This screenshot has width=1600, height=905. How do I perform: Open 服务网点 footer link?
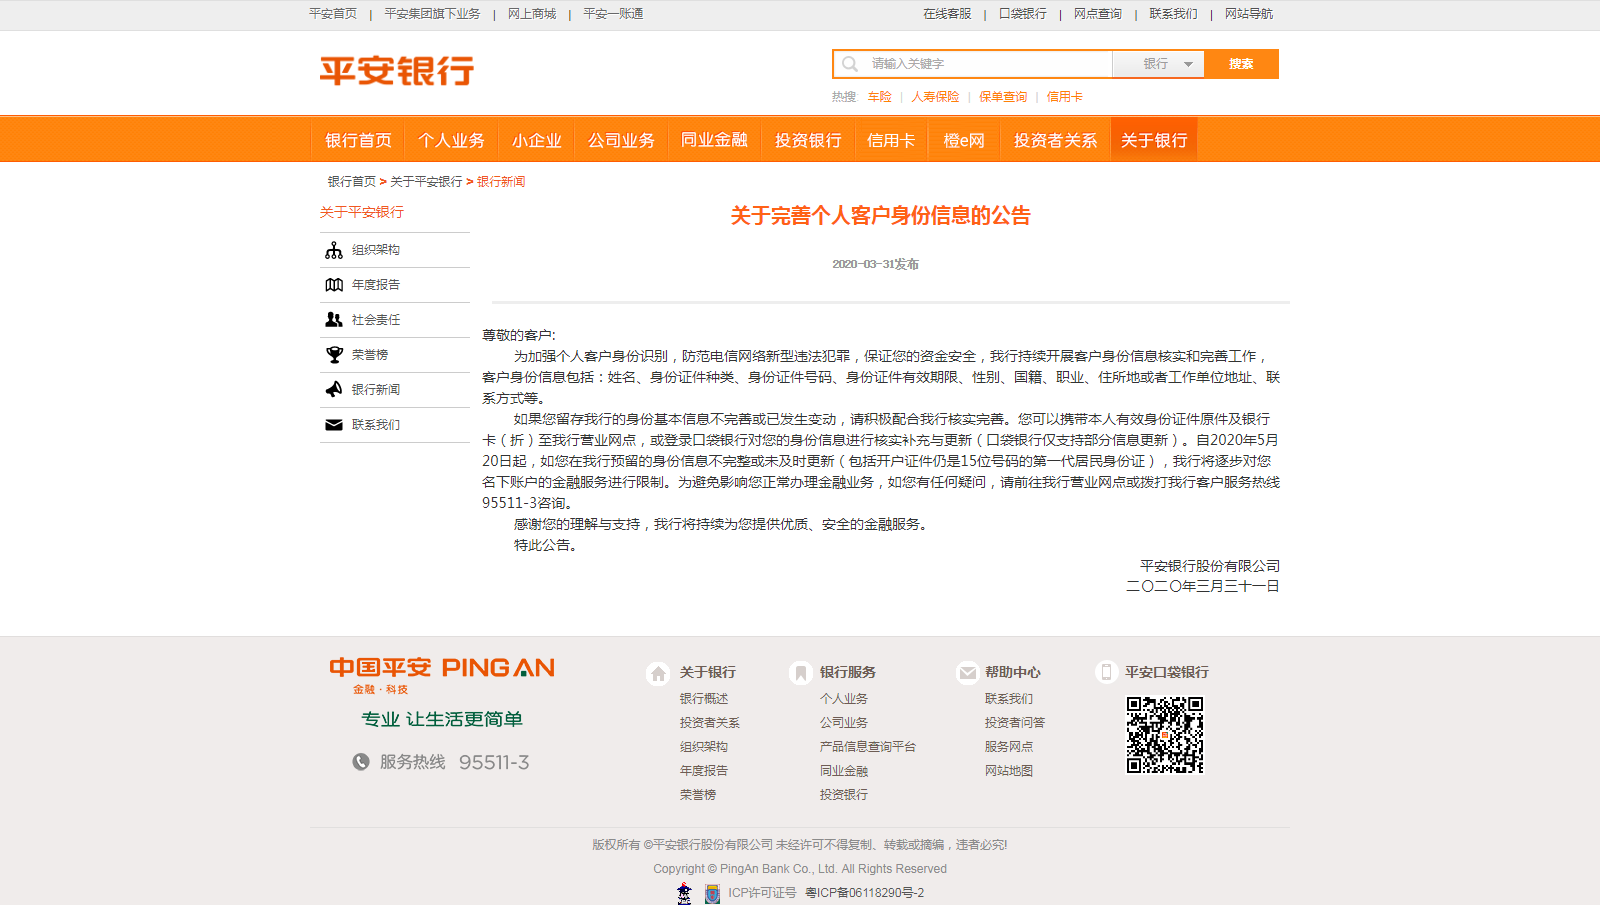coord(1009,747)
